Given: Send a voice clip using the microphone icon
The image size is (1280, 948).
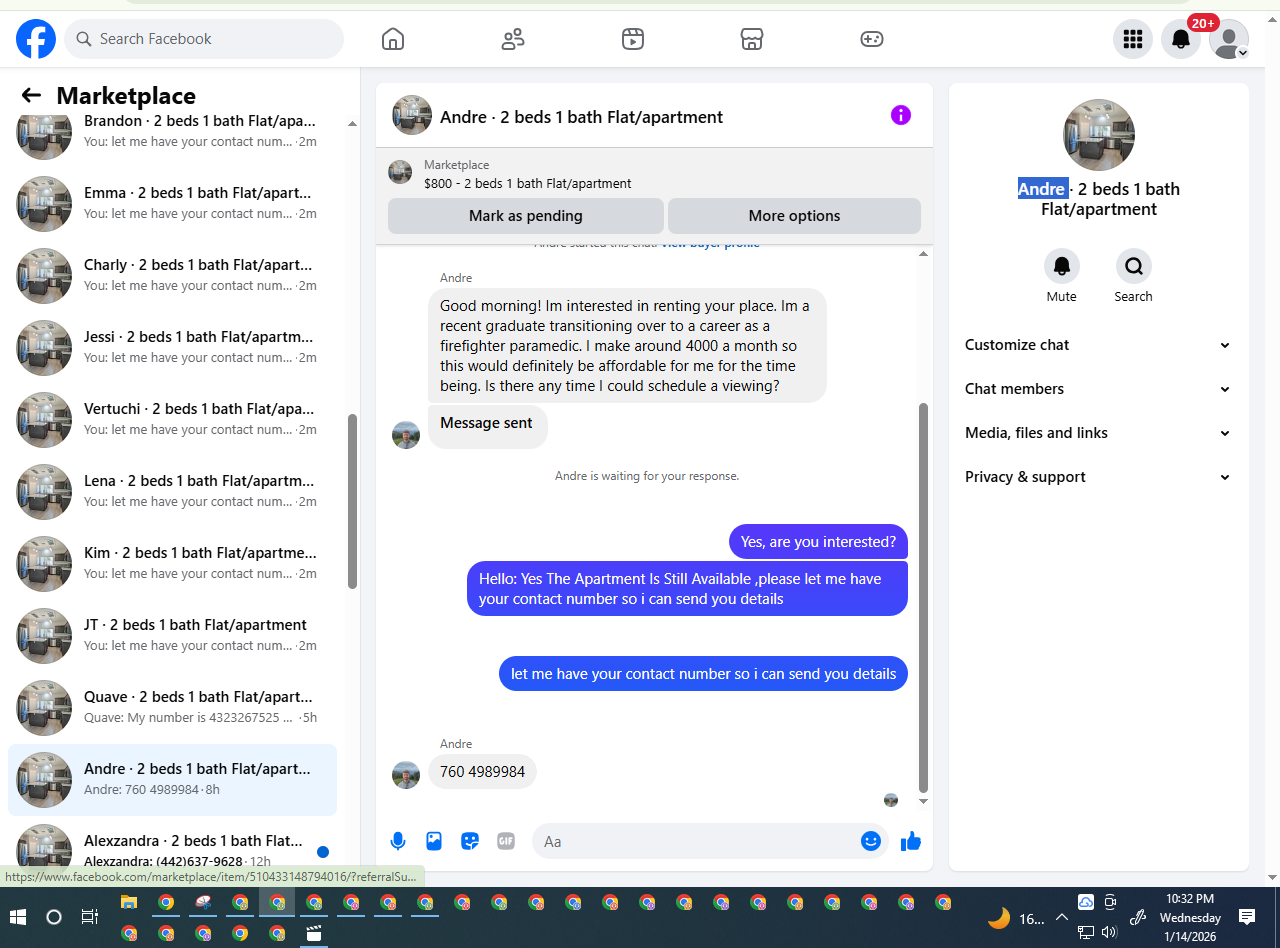Looking at the screenshot, I should click(398, 841).
